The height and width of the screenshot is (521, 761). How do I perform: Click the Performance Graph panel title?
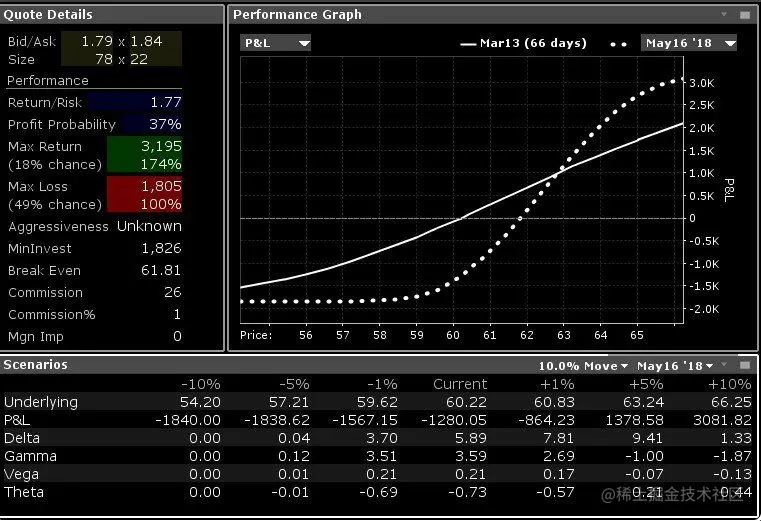(297, 15)
